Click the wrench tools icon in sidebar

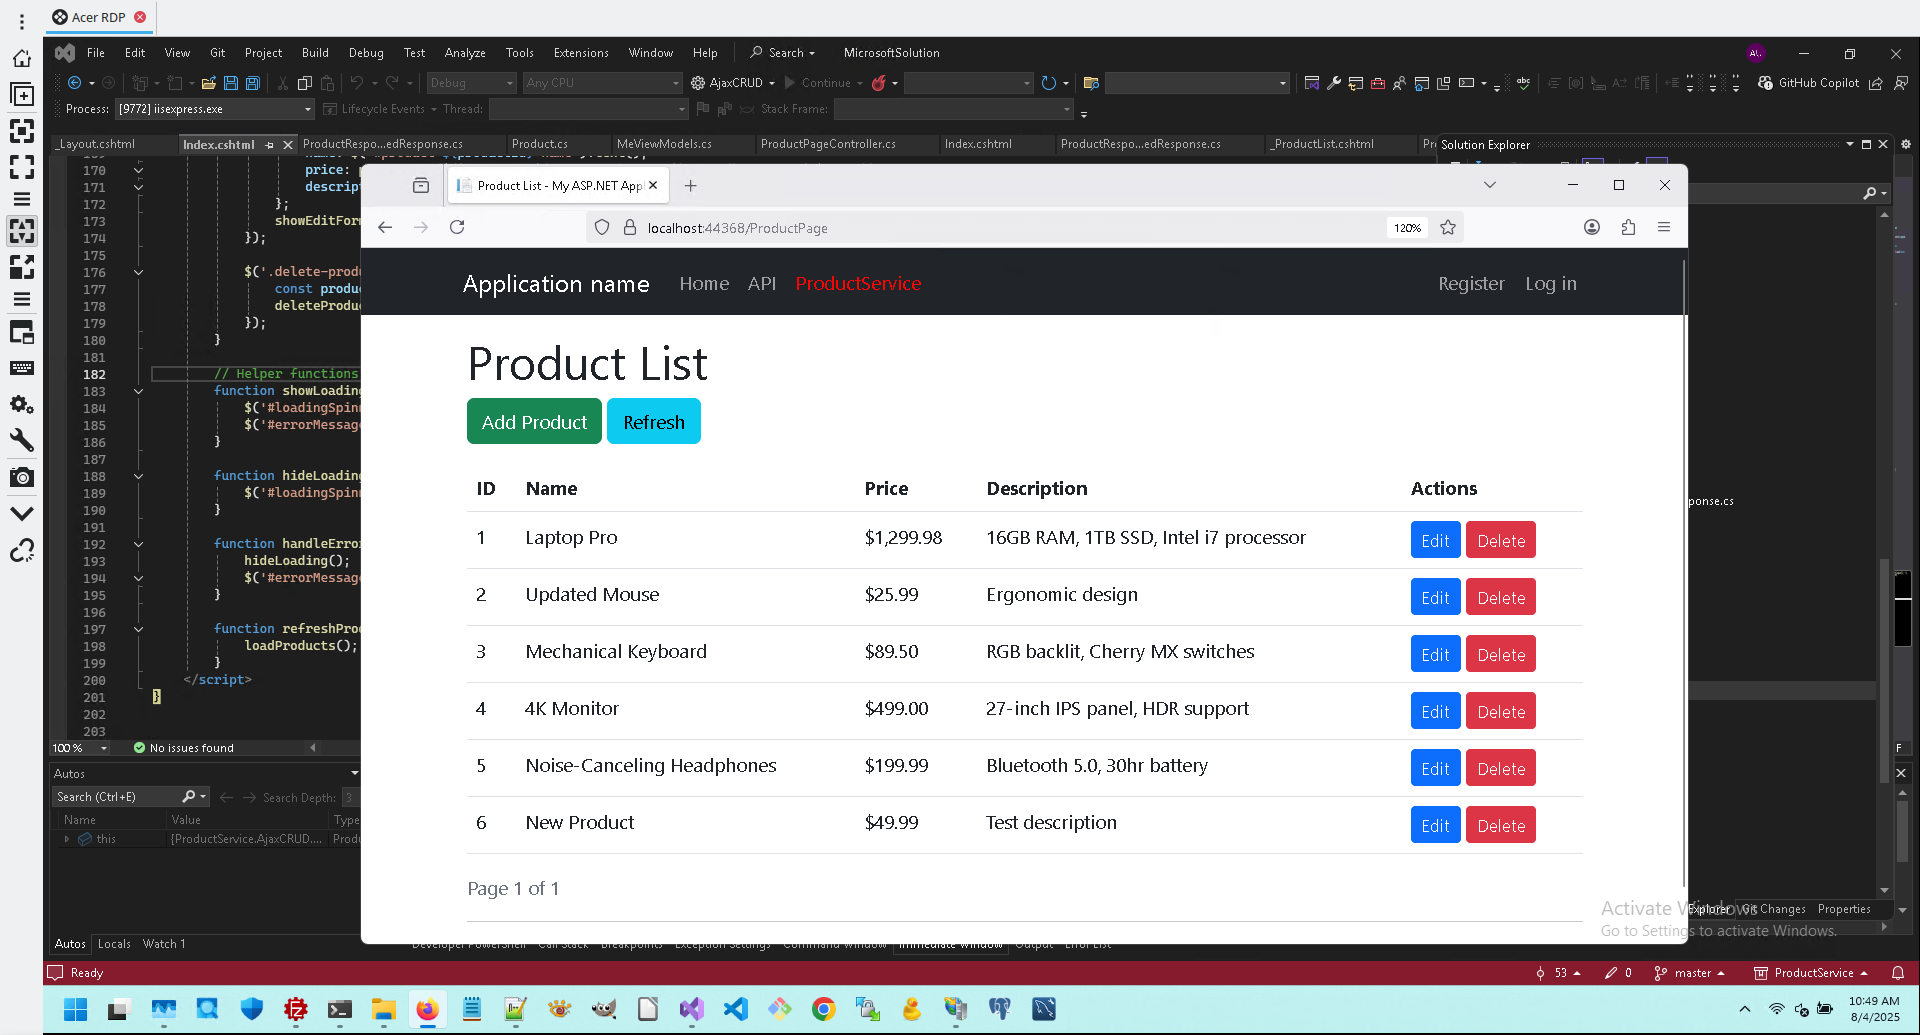point(22,440)
